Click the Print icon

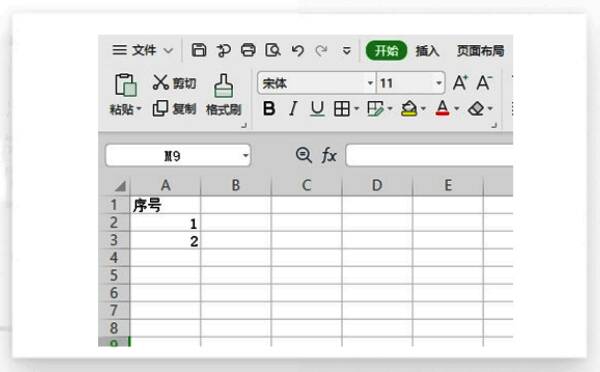pos(248,50)
